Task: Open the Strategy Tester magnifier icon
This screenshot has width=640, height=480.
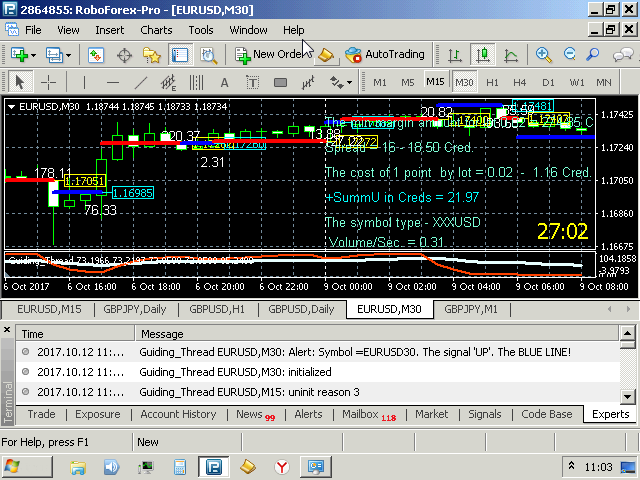Action: click(209, 55)
